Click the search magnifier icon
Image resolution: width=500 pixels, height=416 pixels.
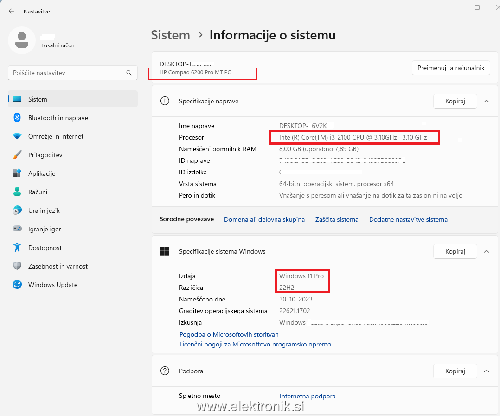point(129,72)
